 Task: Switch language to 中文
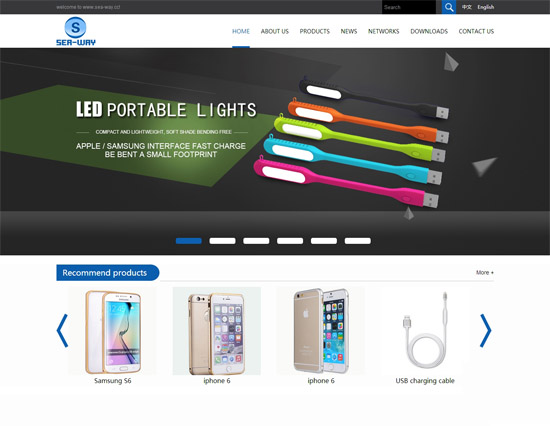[467, 7]
